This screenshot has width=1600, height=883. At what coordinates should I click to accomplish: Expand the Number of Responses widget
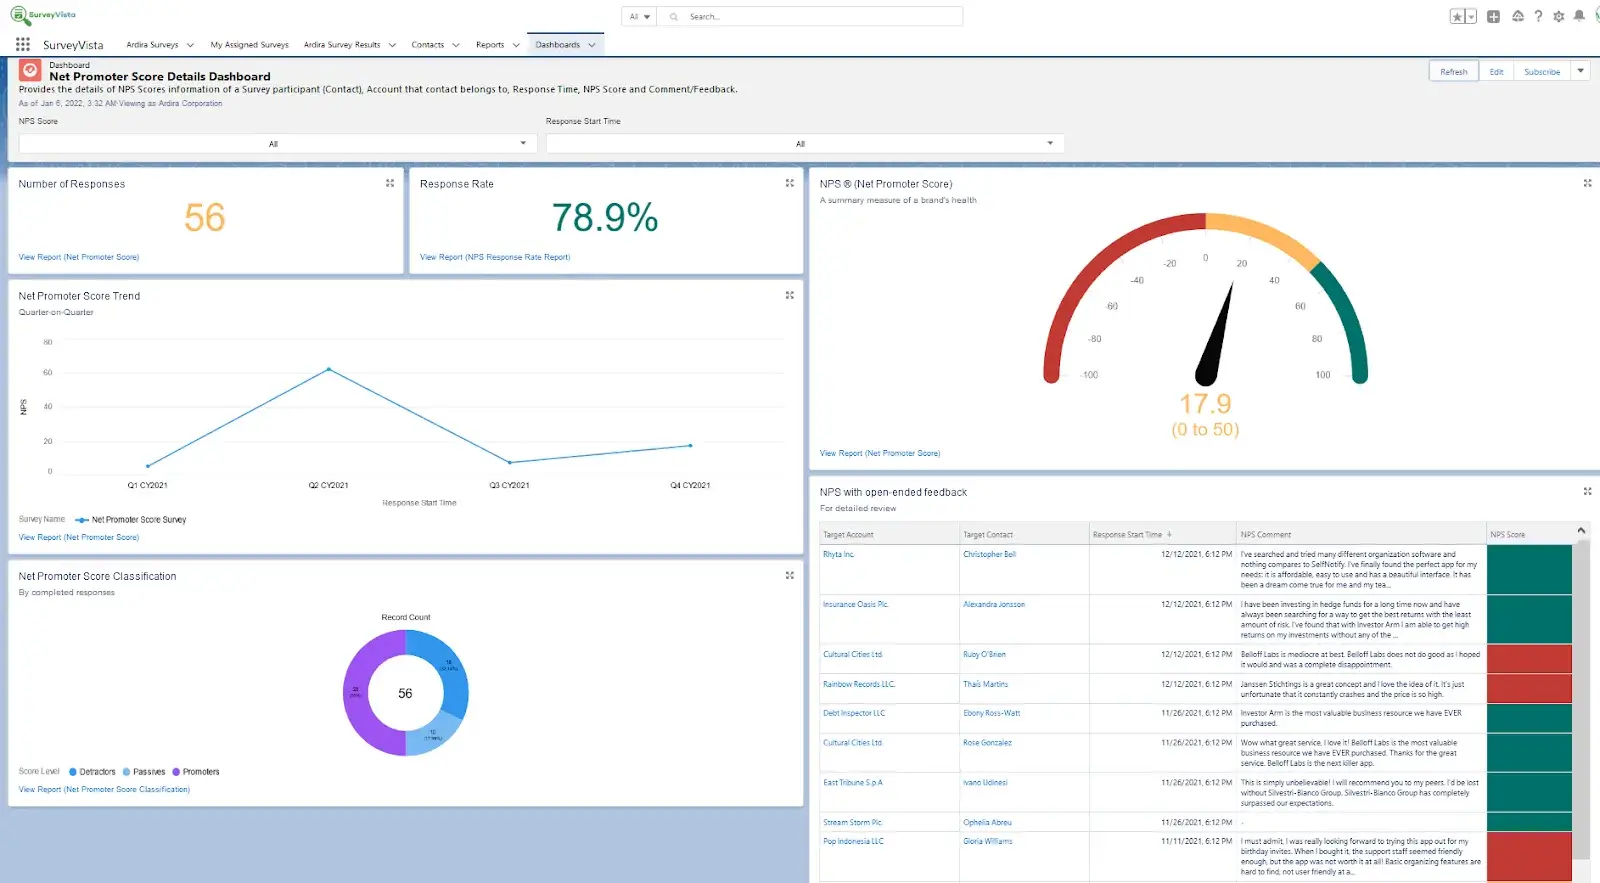point(390,183)
